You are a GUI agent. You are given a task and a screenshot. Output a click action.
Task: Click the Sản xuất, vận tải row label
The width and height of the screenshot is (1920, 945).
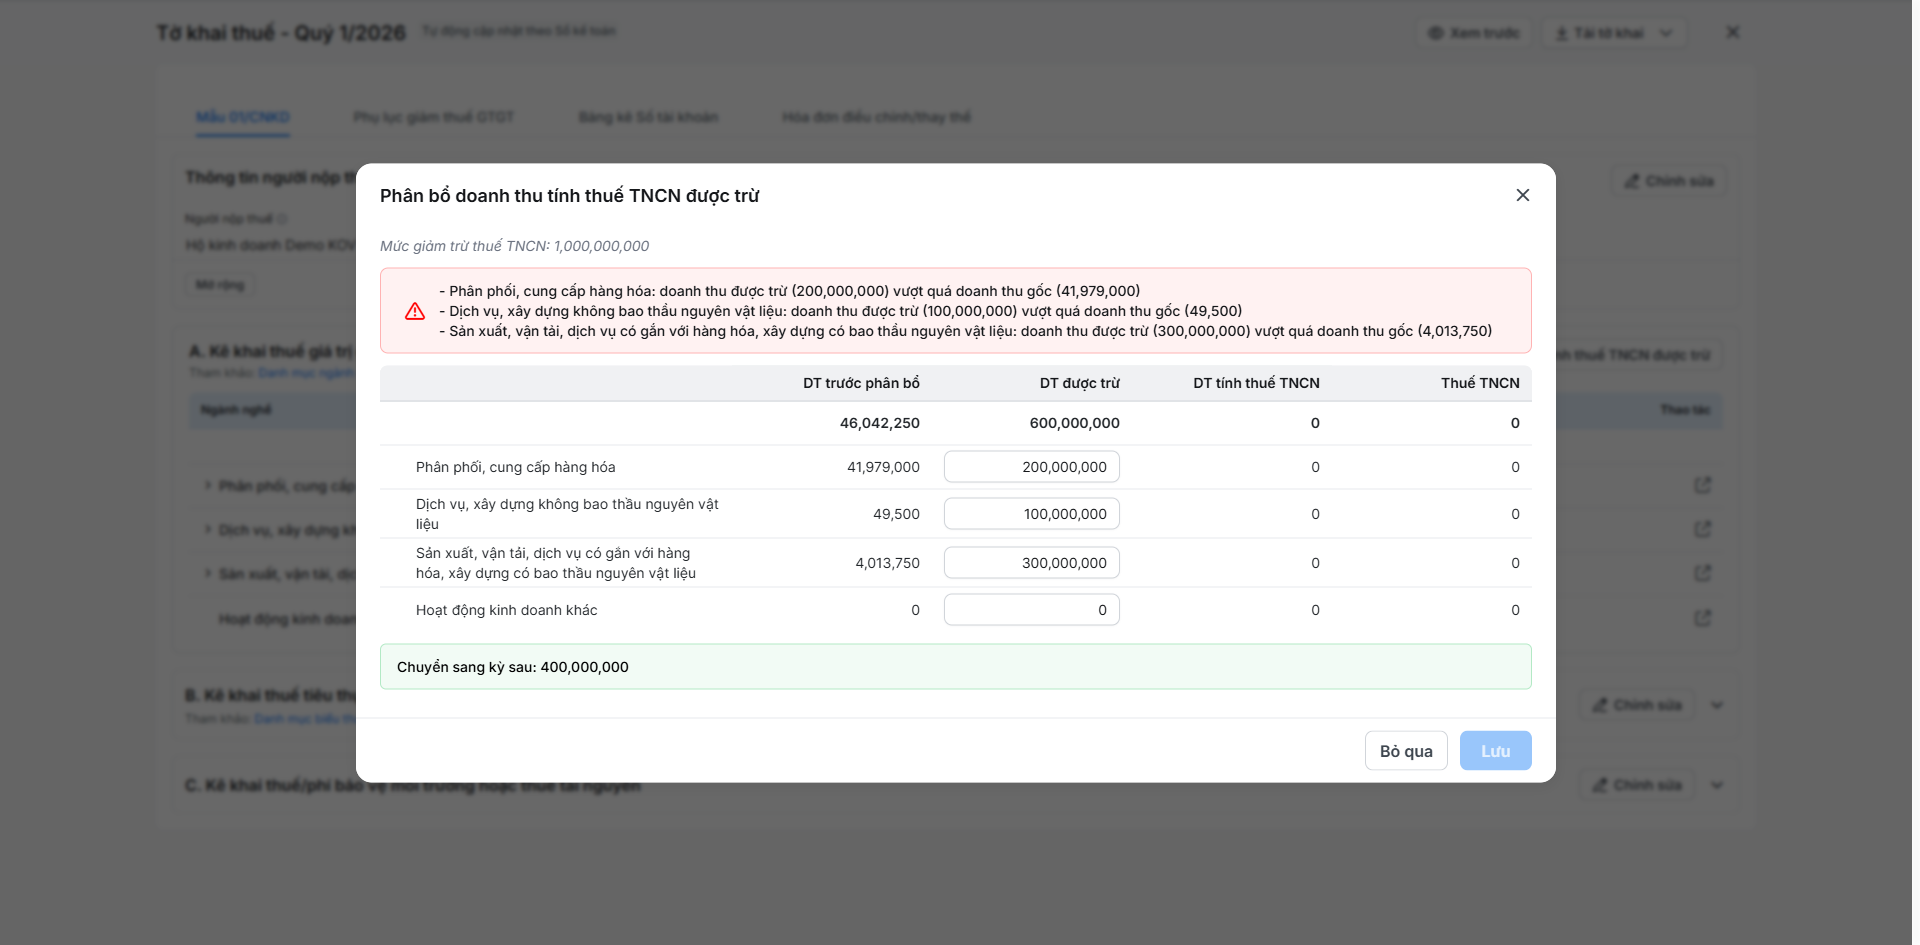tap(555, 563)
